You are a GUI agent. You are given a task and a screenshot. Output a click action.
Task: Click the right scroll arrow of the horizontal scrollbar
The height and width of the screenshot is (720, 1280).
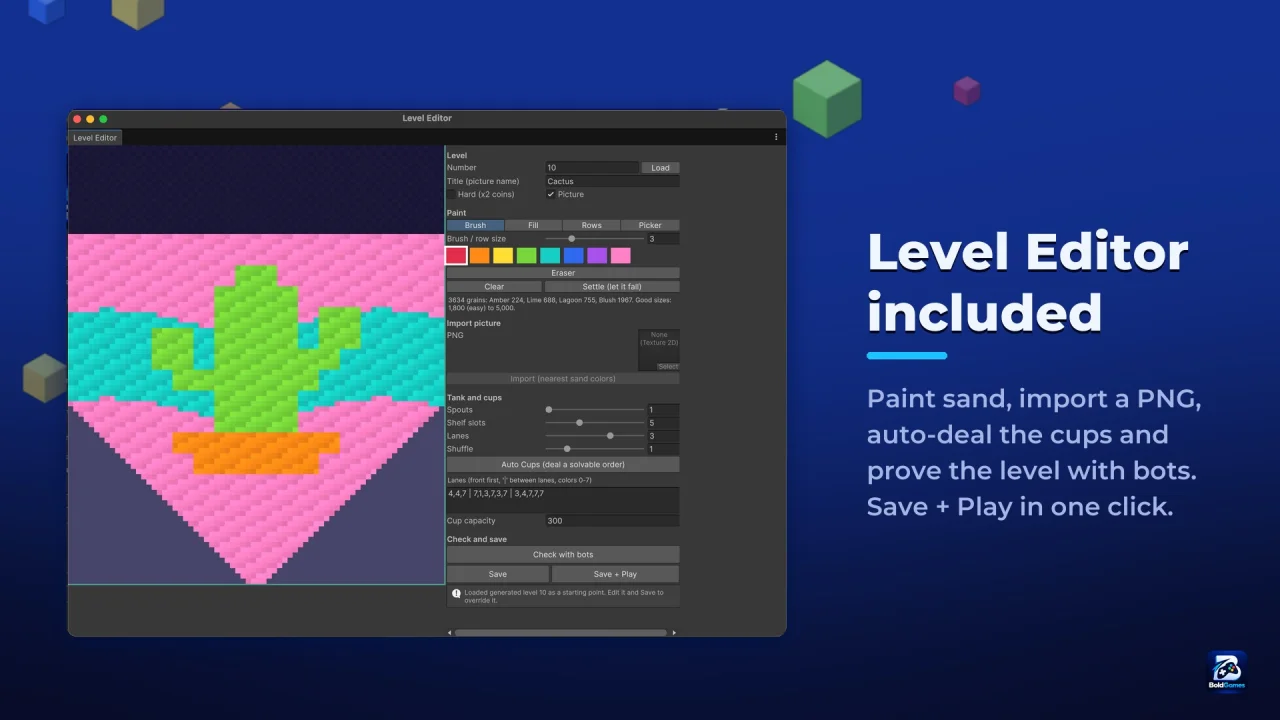pyautogui.click(x=674, y=633)
